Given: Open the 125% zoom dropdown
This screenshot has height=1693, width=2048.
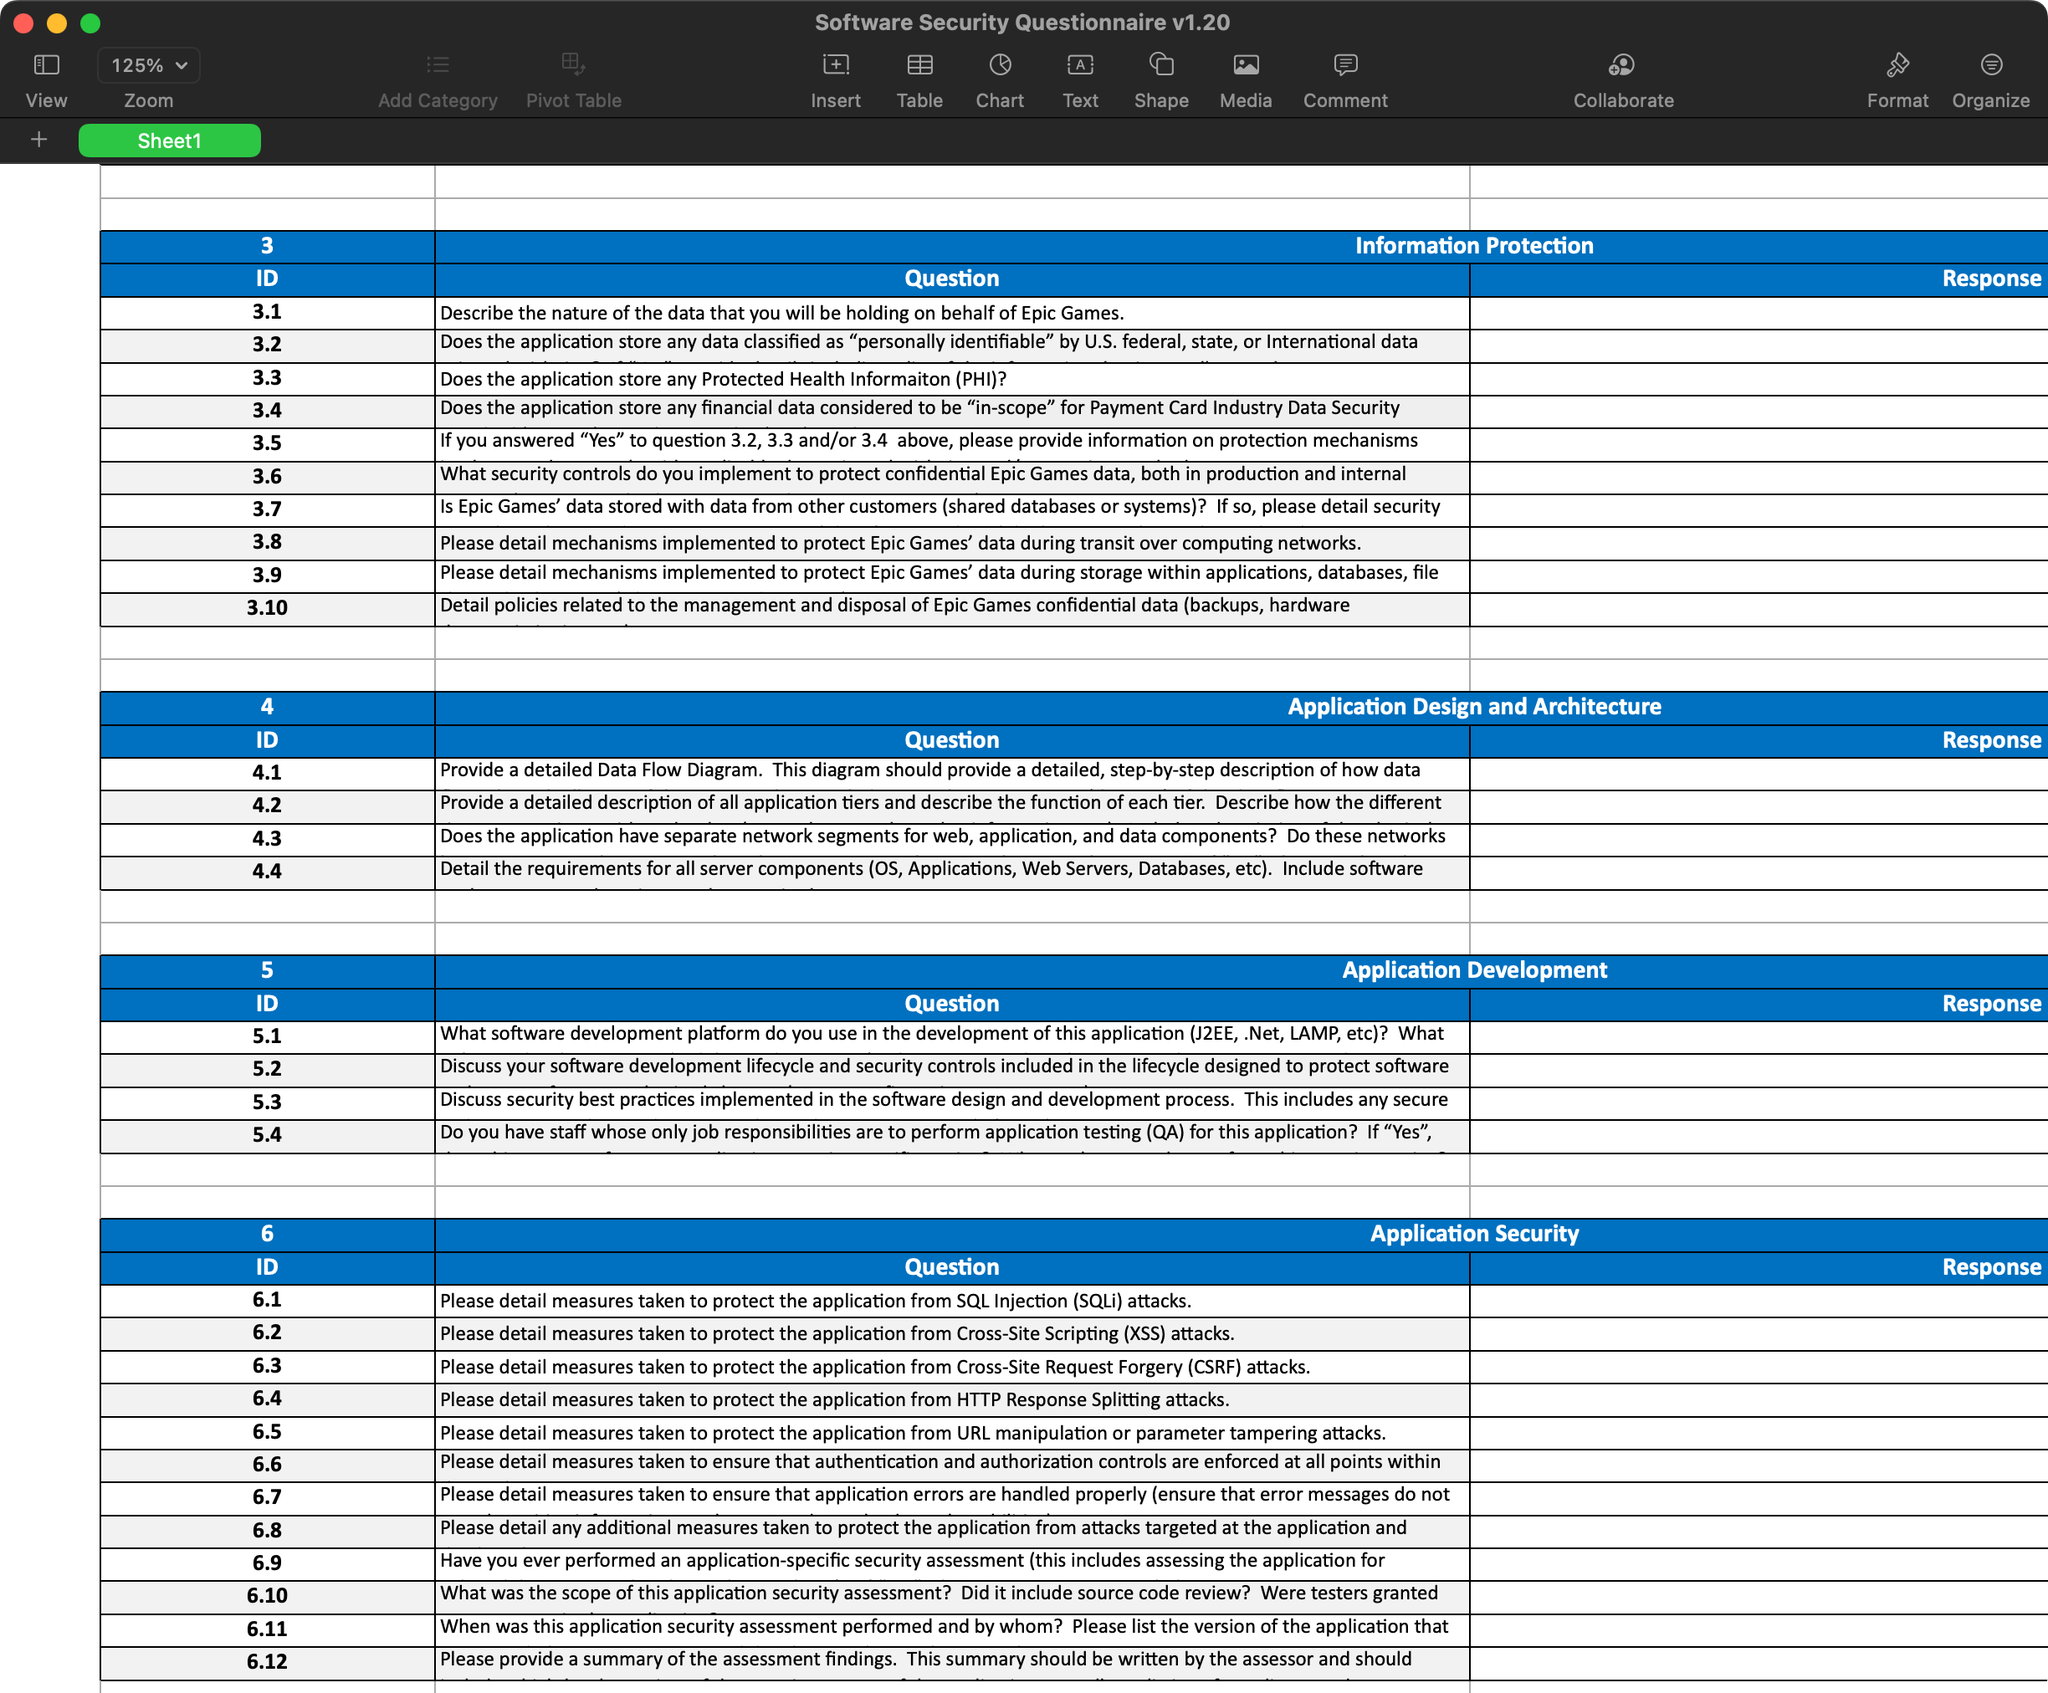Looking at the screenshot, I should click(x=148, y=66).
